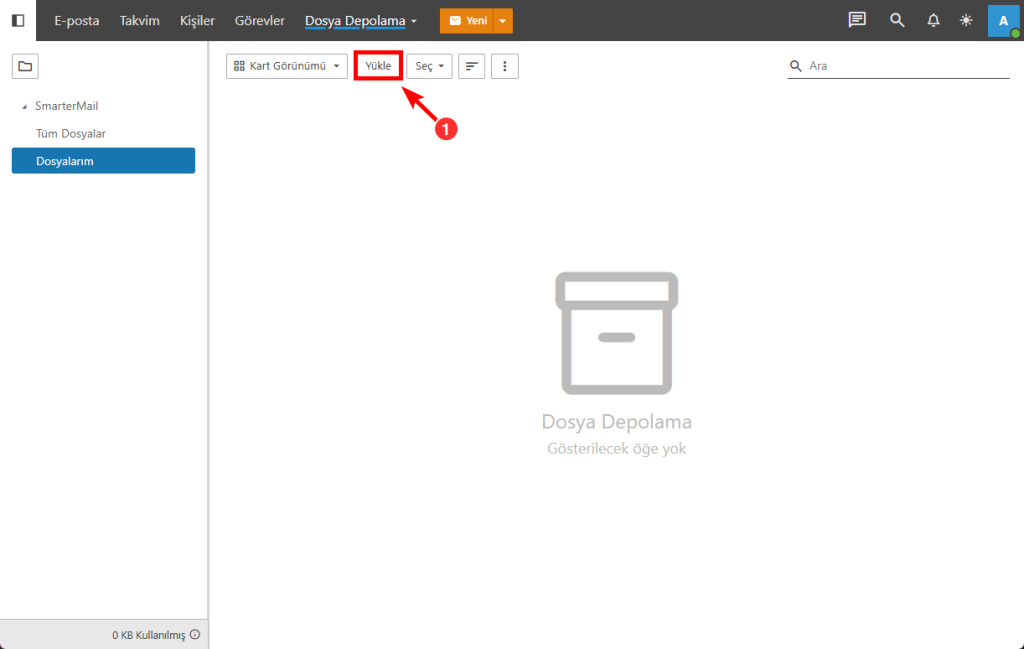
Task: Open the three-dot more actions menu
Action: click(505, 66)
